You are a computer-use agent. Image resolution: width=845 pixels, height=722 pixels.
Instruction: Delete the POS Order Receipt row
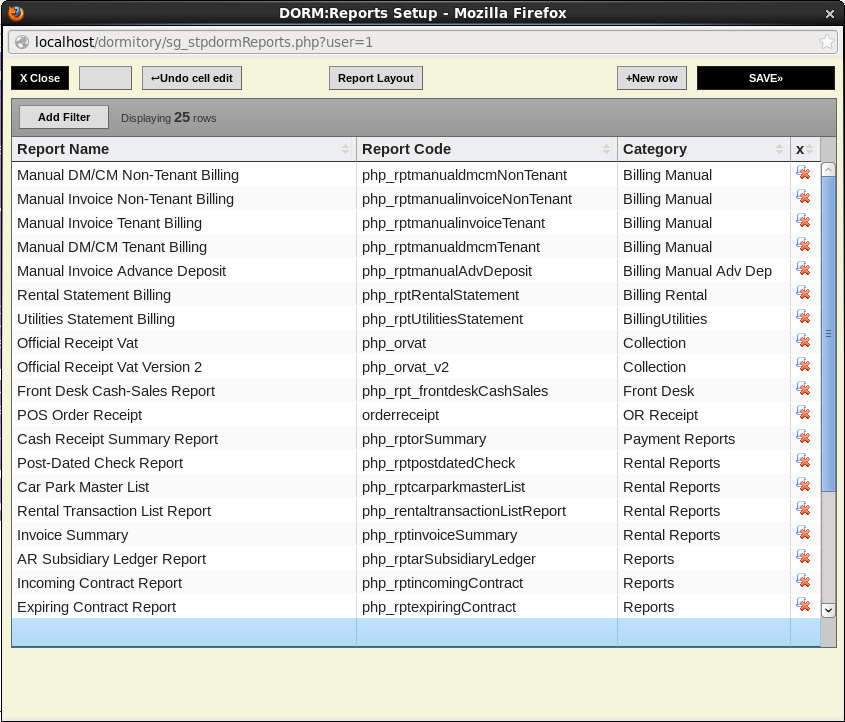point(803,413)
